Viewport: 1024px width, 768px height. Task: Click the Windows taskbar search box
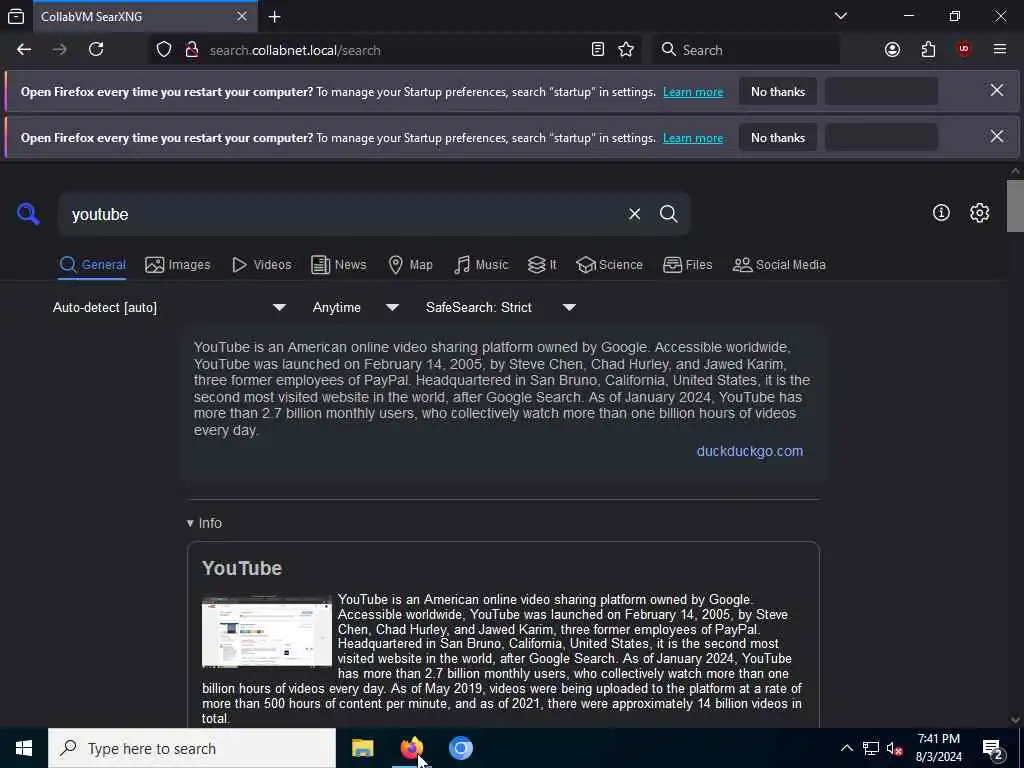click(192, 748)
